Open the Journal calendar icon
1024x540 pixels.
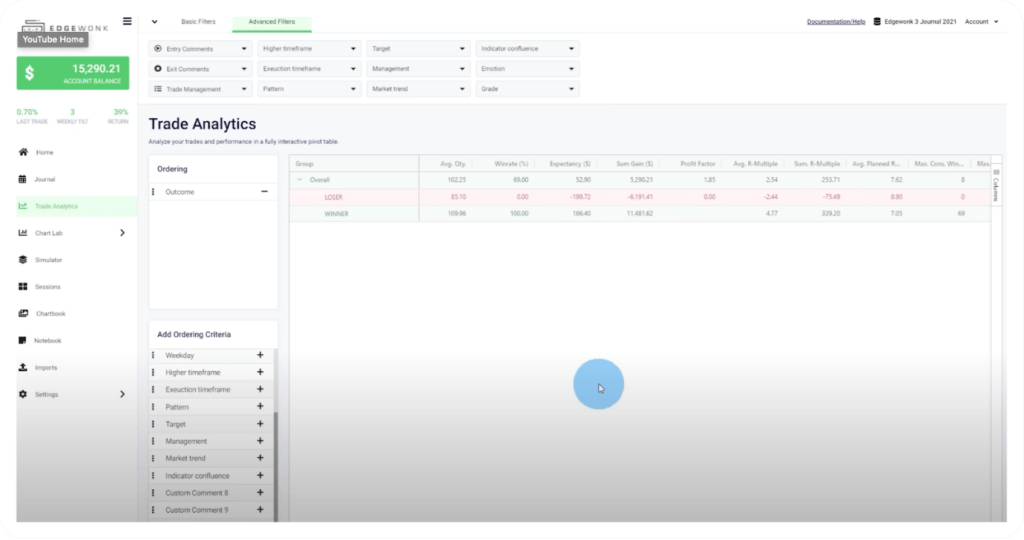point(22,179)
